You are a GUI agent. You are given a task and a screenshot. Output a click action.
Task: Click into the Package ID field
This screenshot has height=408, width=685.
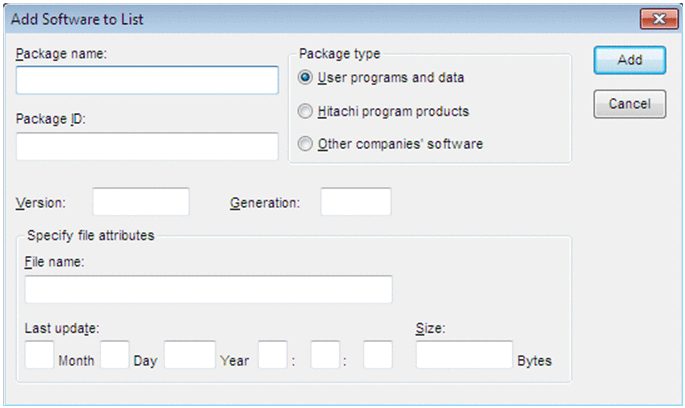pyautogui.click(x=147, y=146)
